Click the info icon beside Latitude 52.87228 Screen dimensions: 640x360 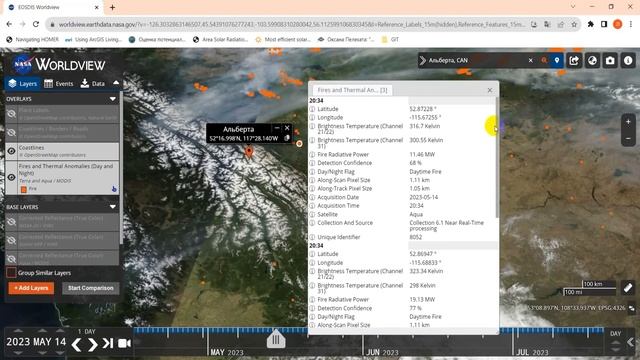click(x=312, y=109)
